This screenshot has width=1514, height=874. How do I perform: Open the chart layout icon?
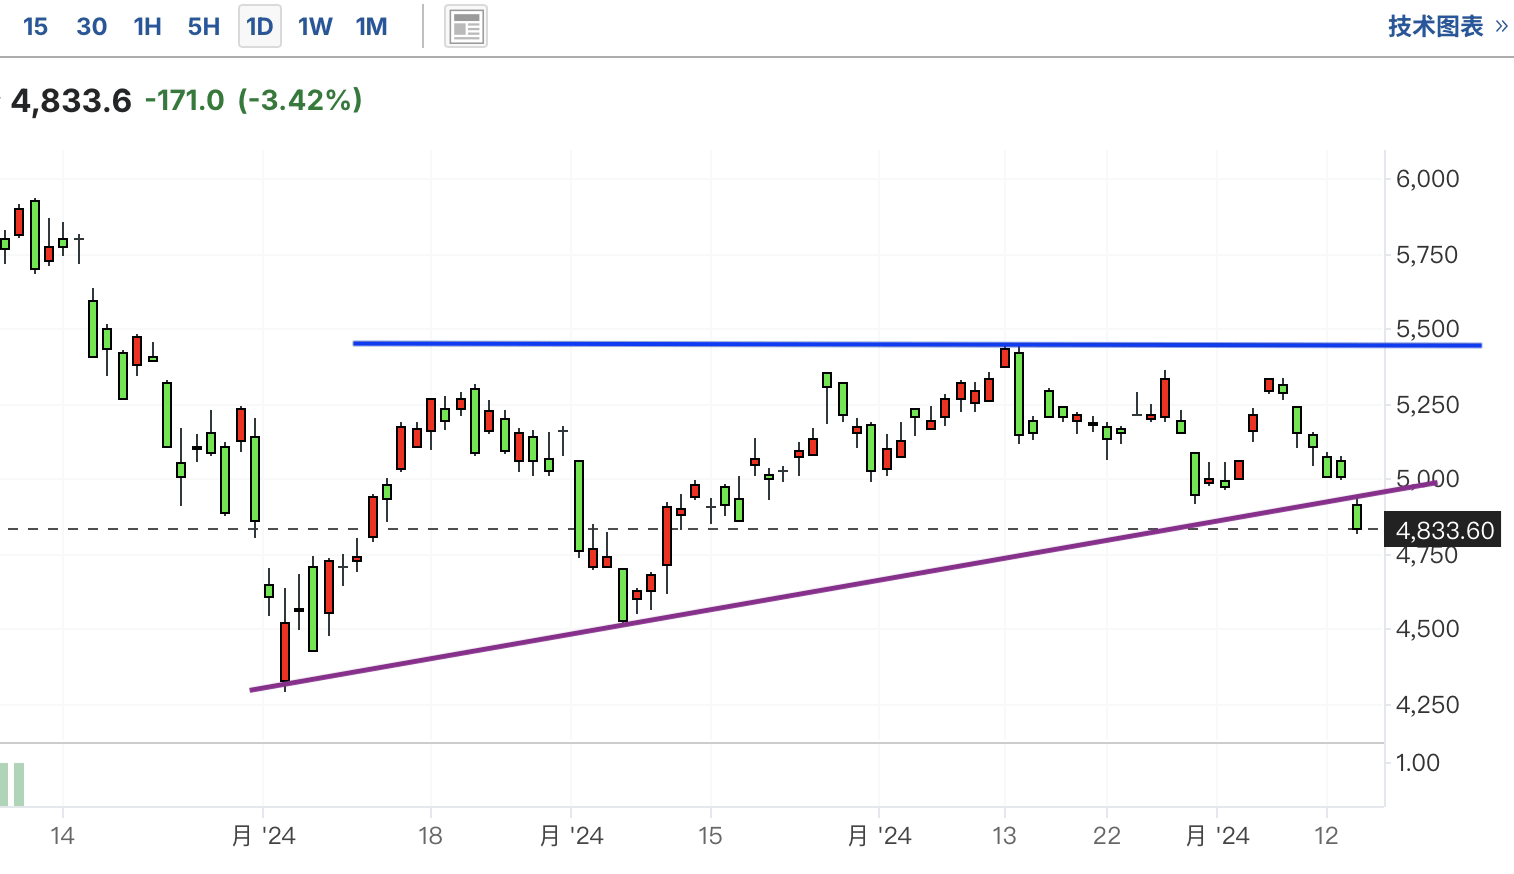coord(466,27)
